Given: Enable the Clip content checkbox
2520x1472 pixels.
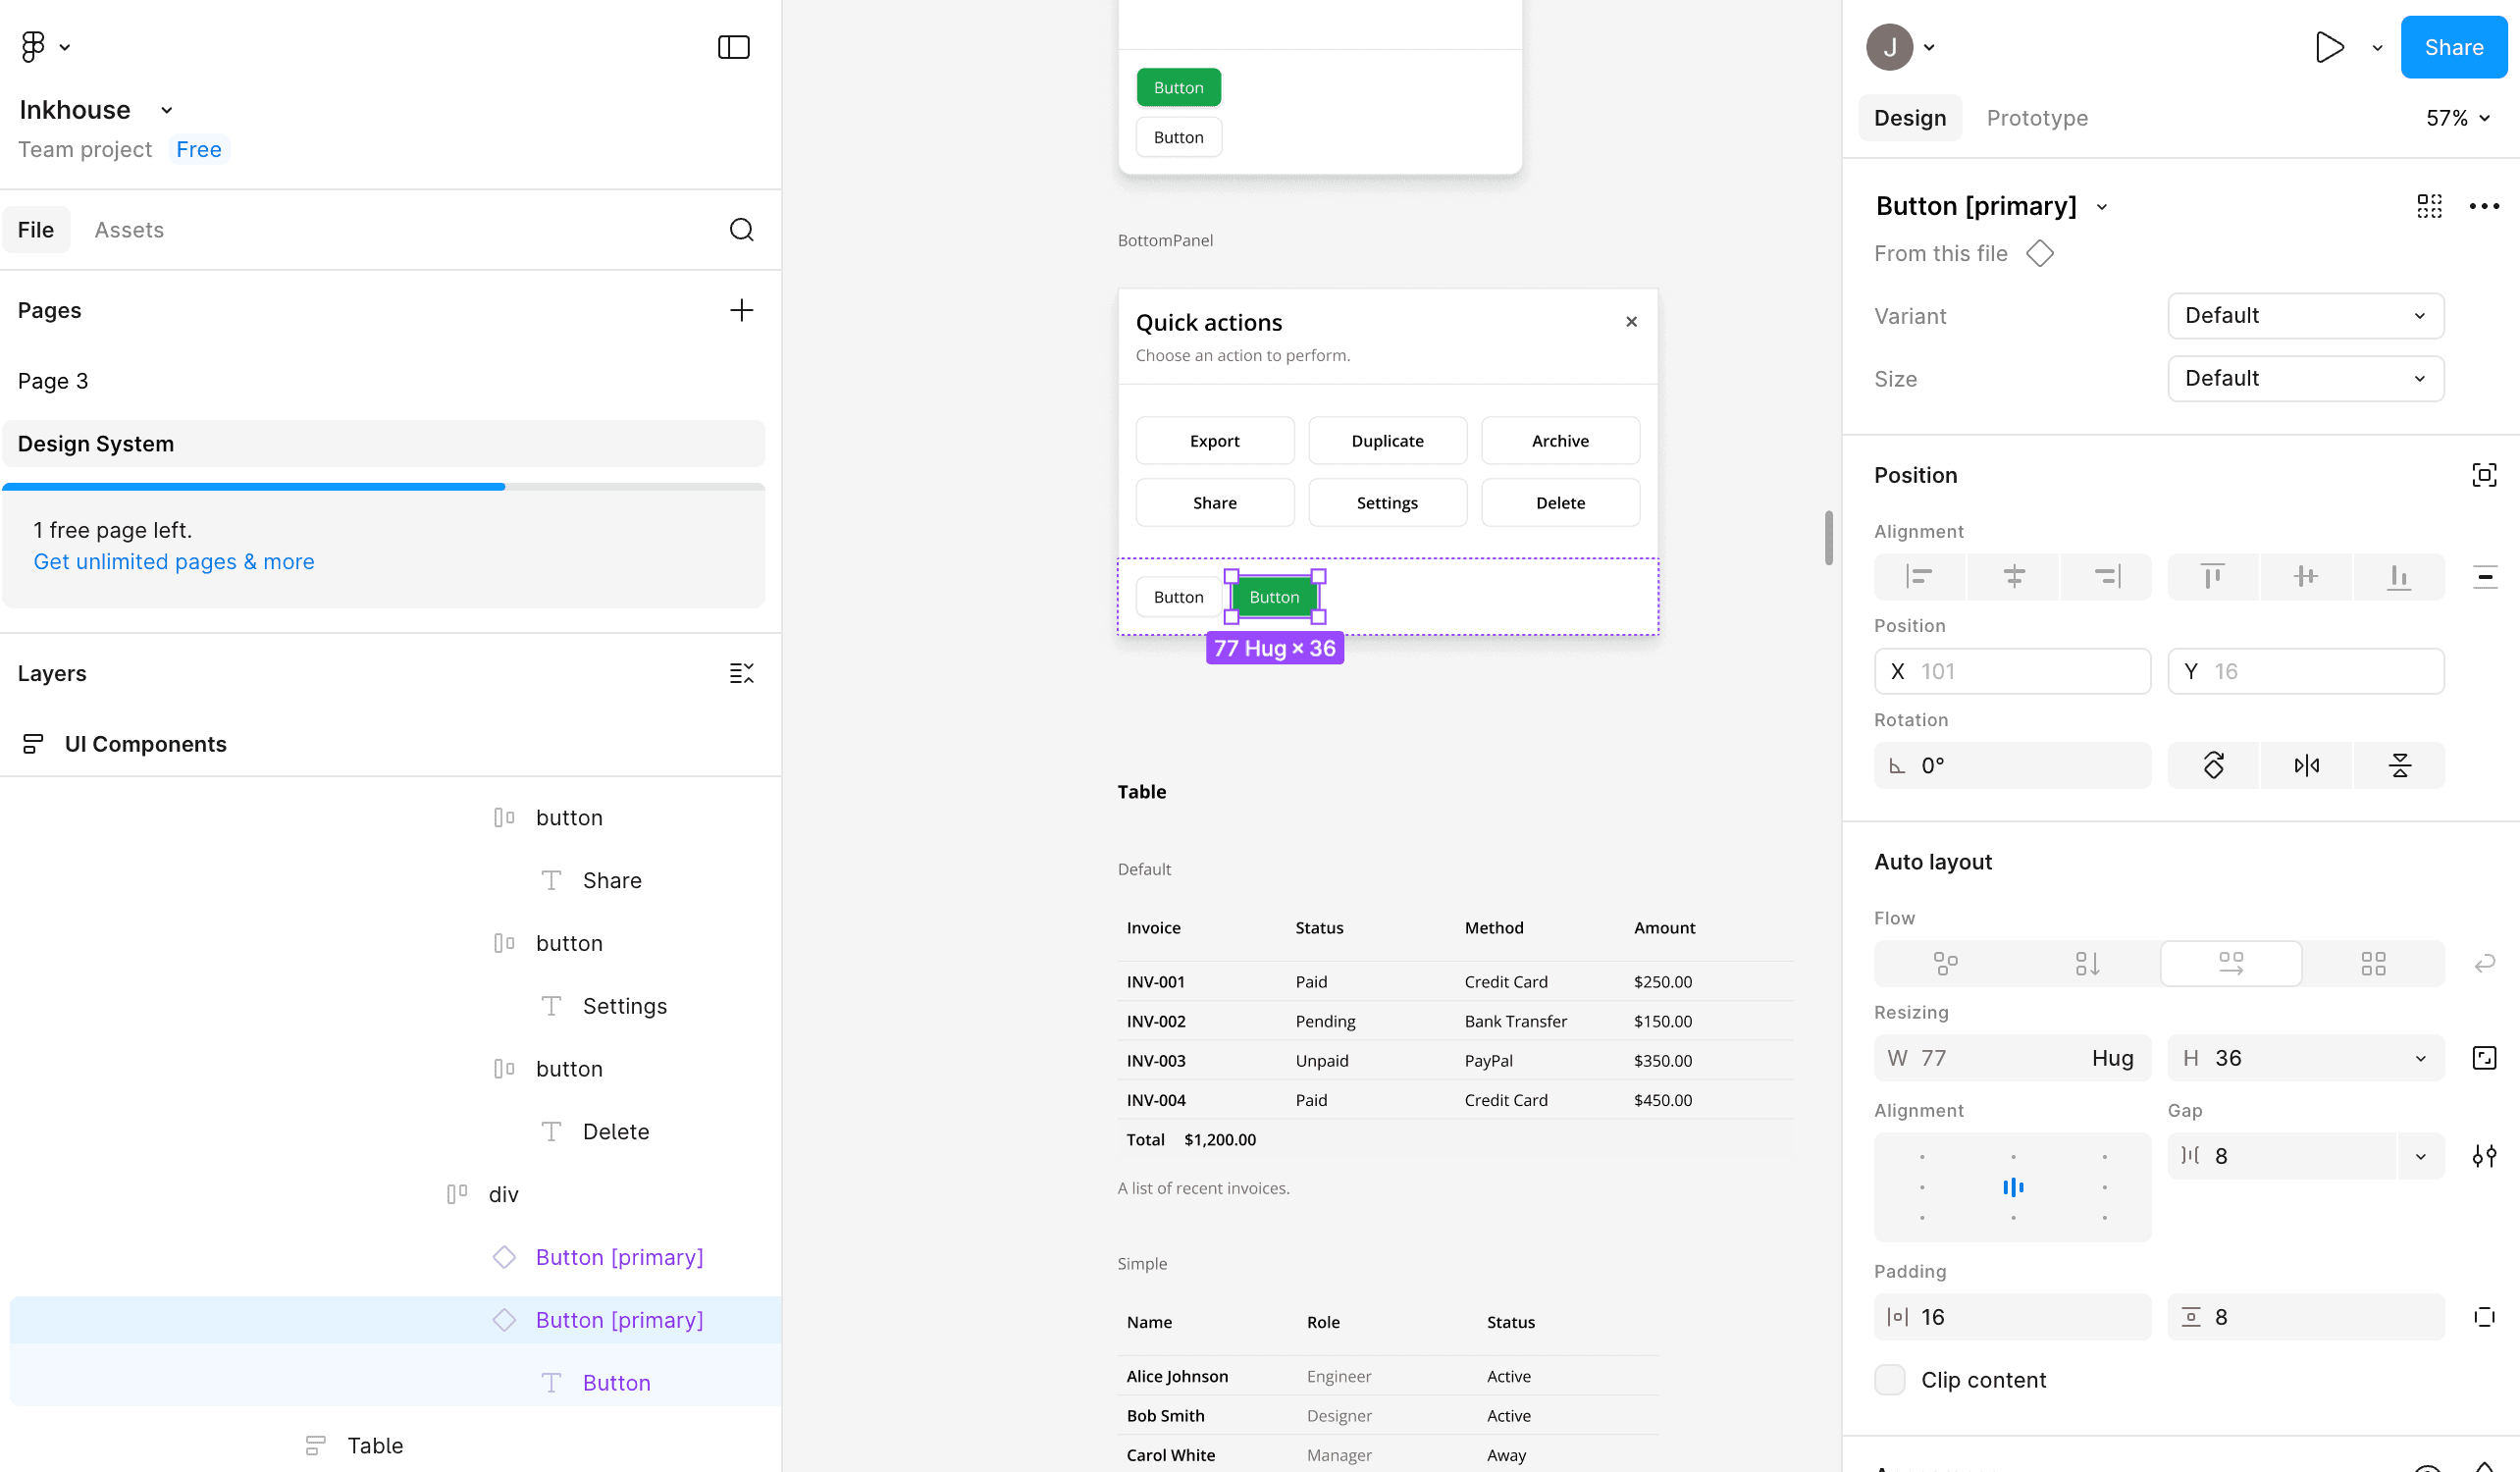Looking at the screenshot, I should tap(1888, 1379).
